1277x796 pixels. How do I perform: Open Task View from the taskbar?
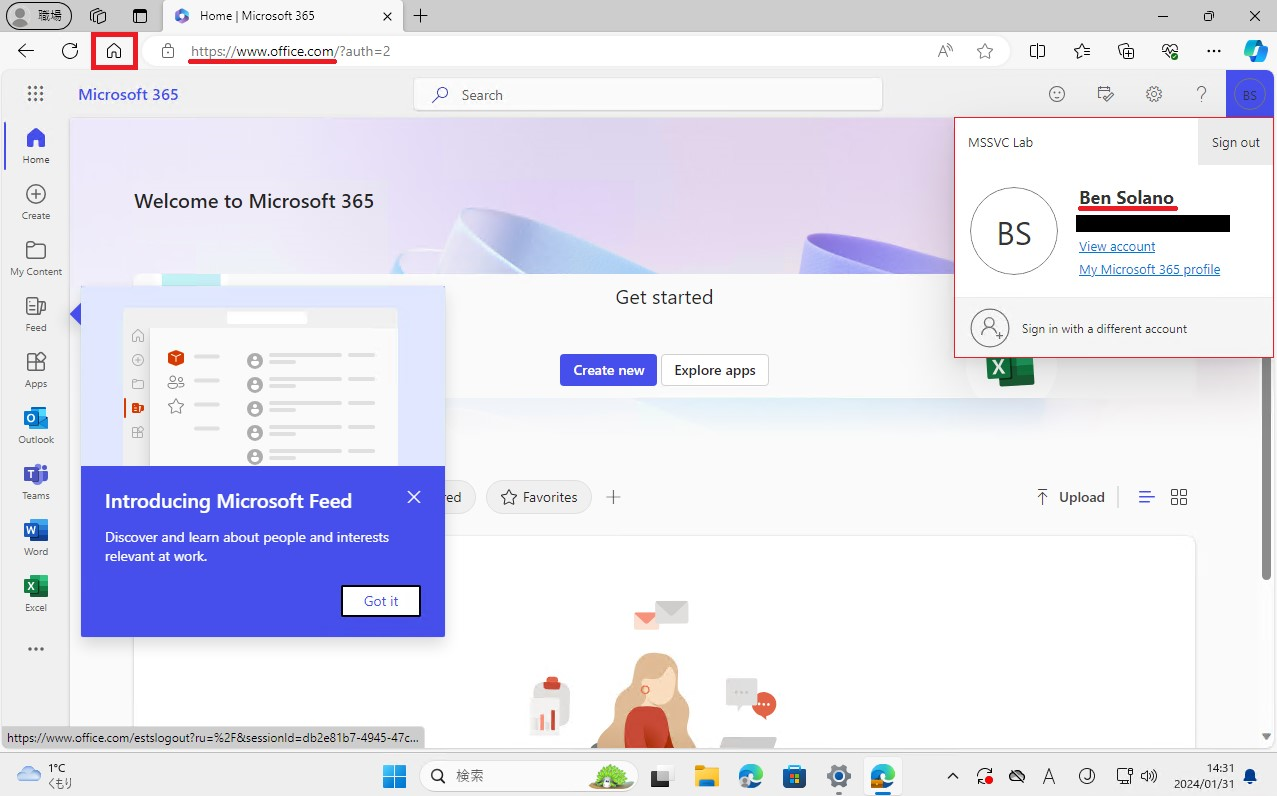pyautogui.click(x=662, y=776)
